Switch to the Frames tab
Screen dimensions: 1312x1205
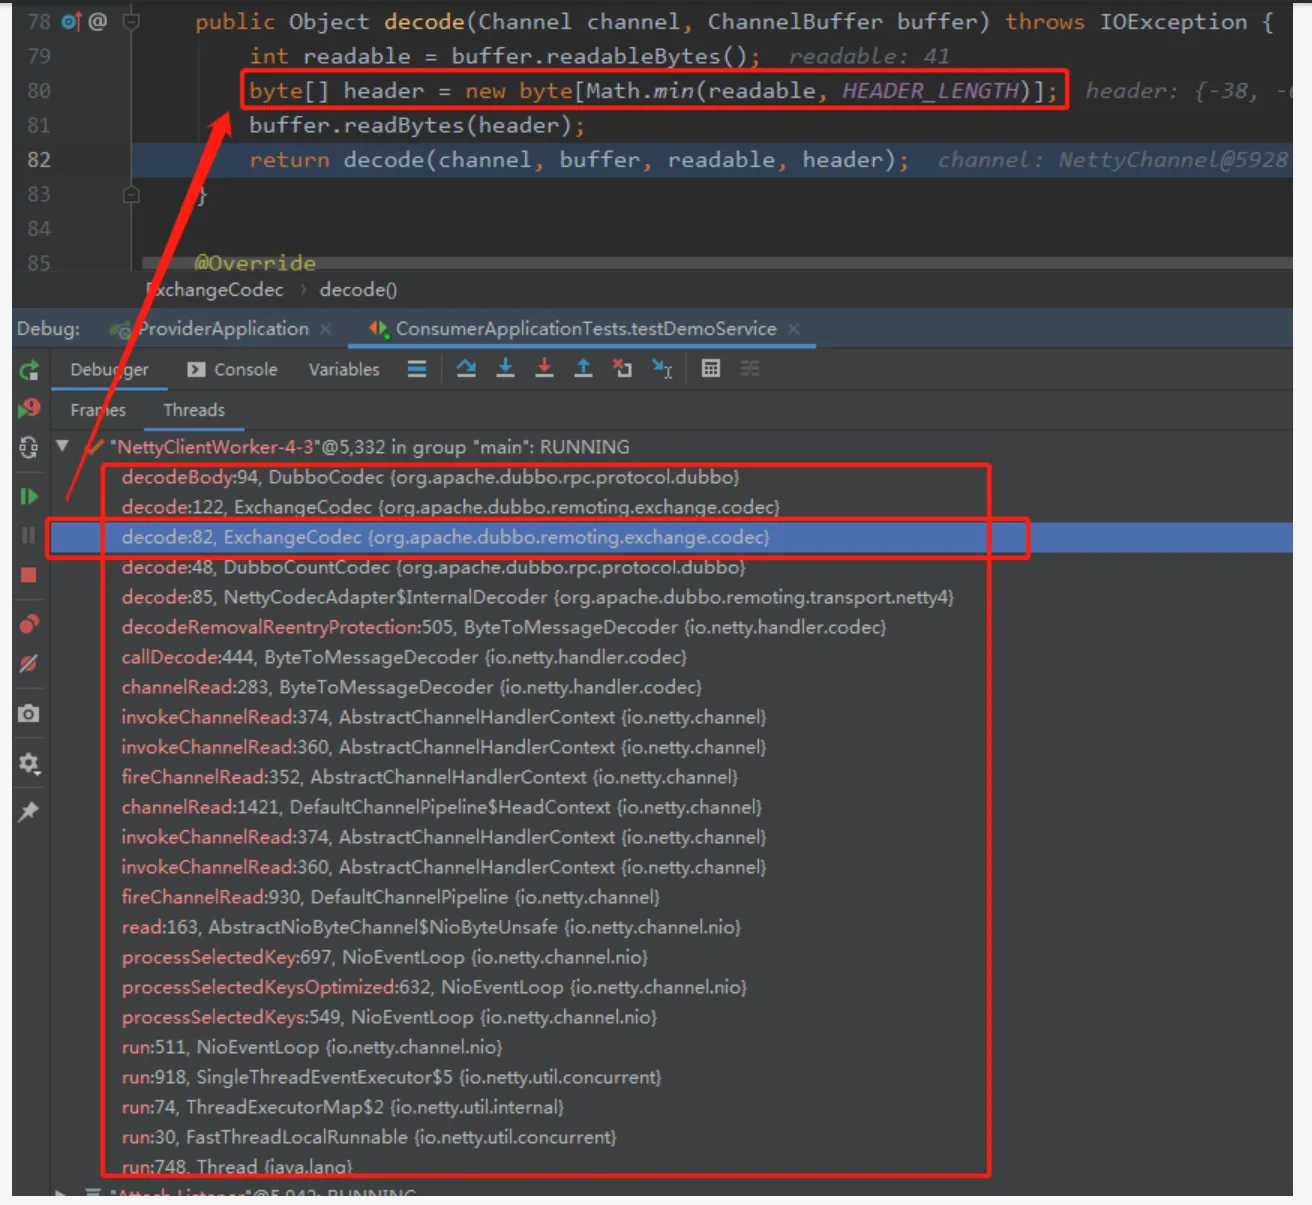click(98, 410)
